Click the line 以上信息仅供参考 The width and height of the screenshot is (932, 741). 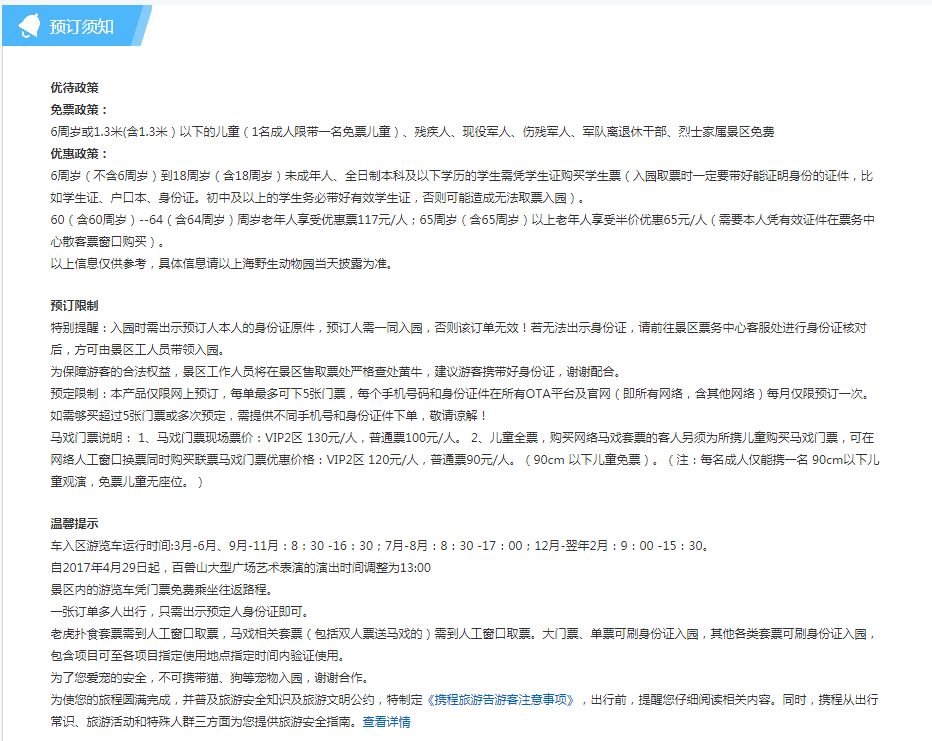(x=222, y=263)
